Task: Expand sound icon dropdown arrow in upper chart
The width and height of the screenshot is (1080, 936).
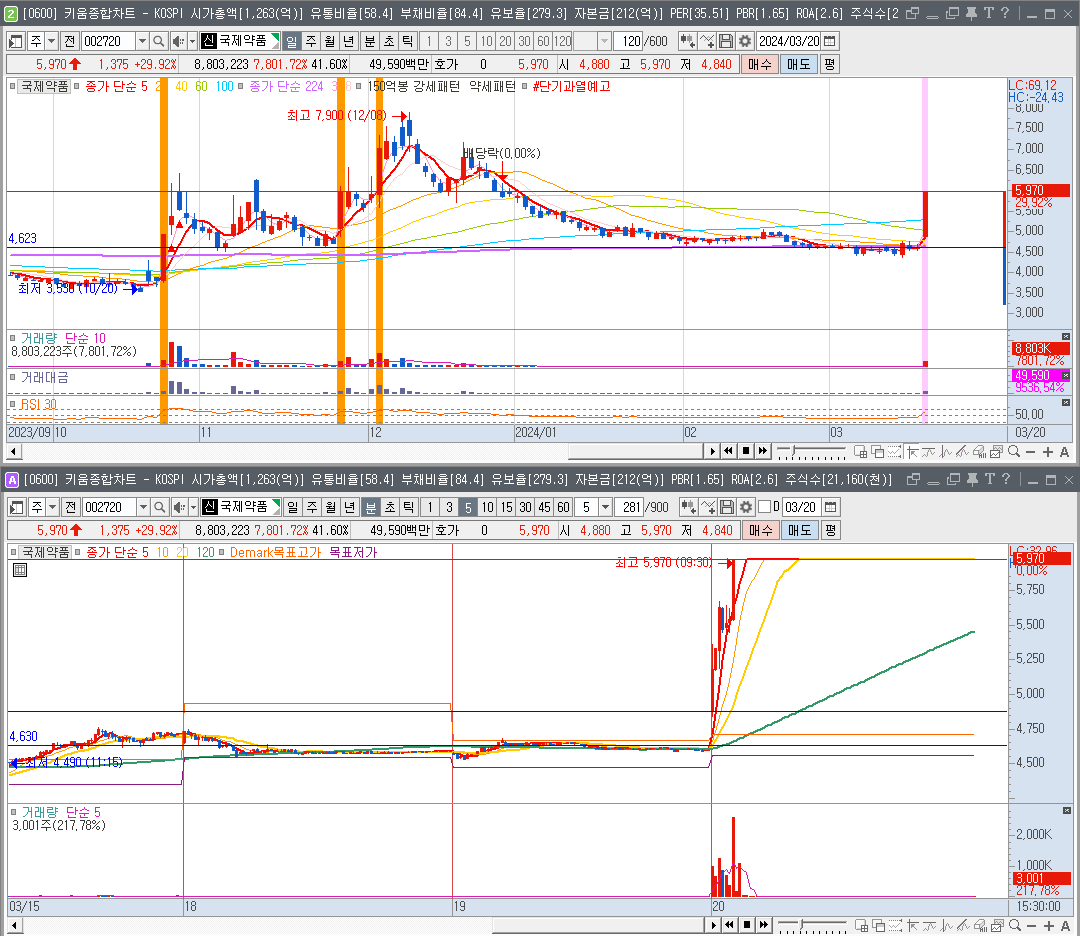Action: (x=193, y=41)
